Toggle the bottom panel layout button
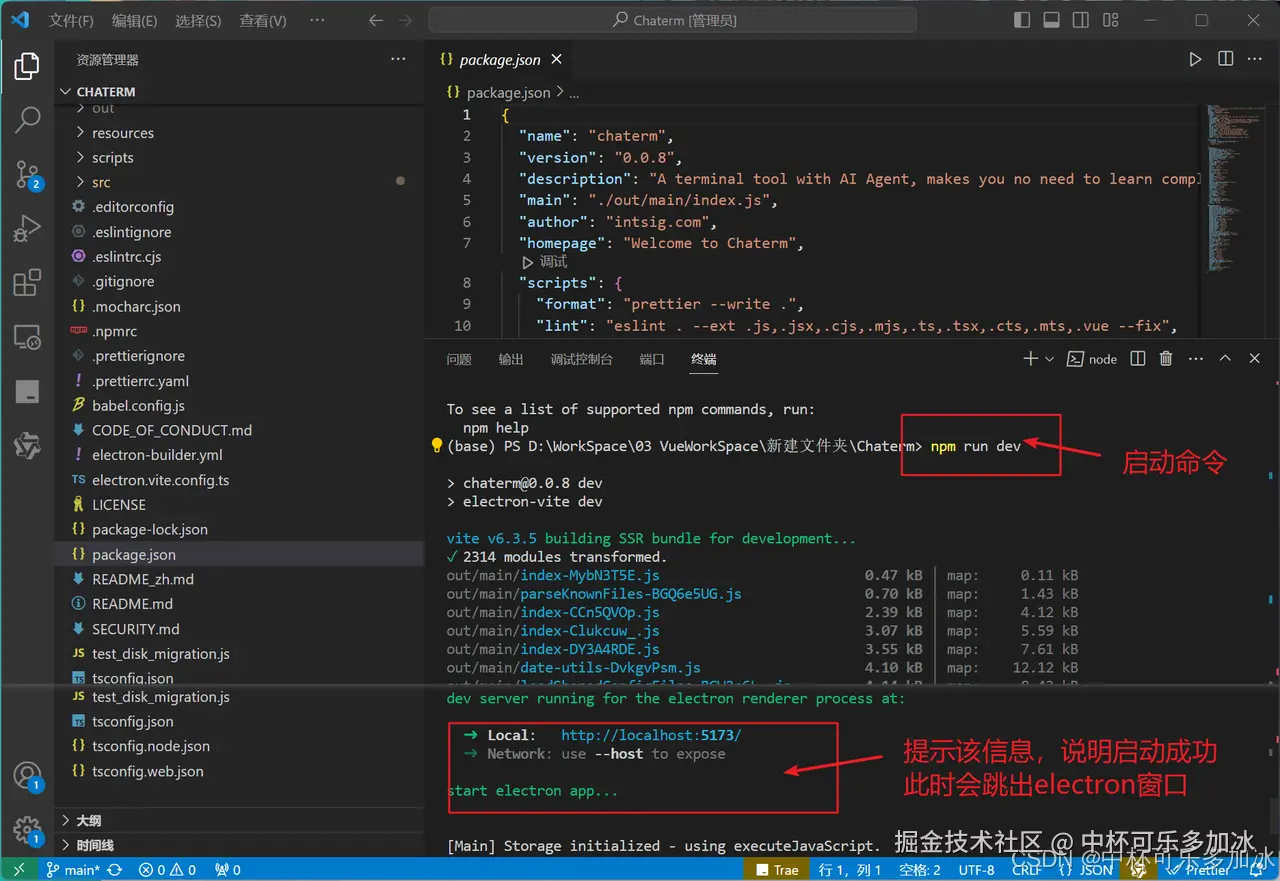The height and width of the screenshot is (881, 1280). click(x=1051, y=20)
